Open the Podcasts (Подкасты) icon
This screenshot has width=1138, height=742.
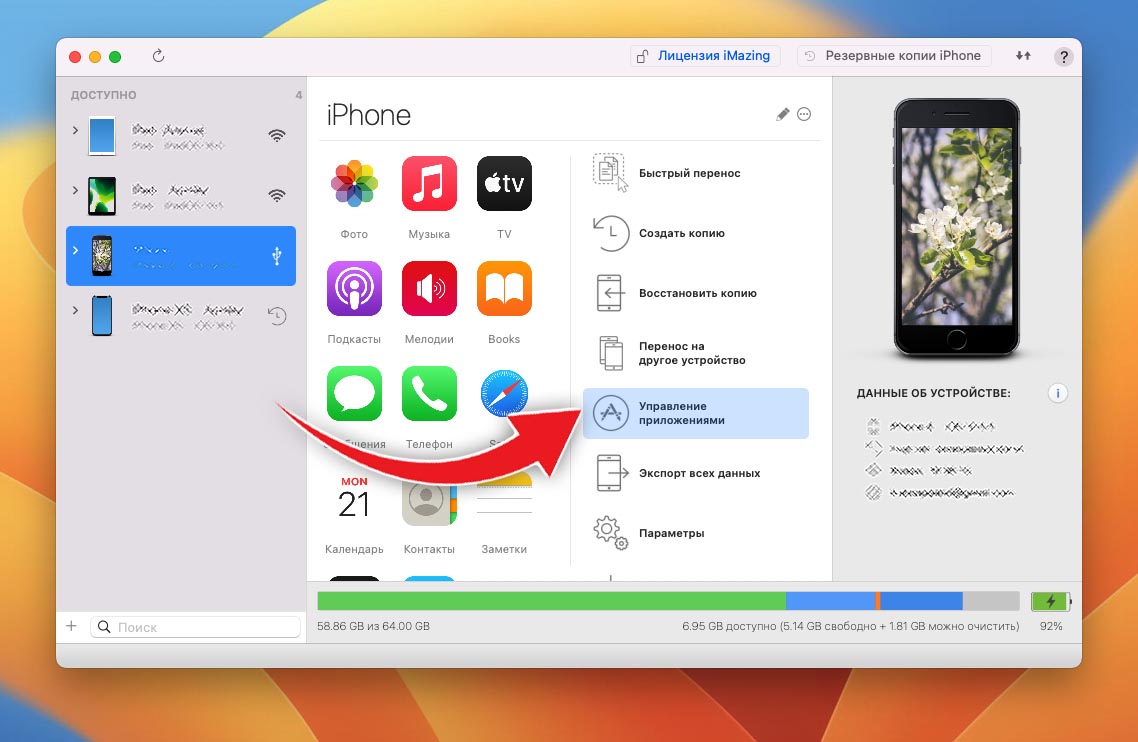[354, 288]
